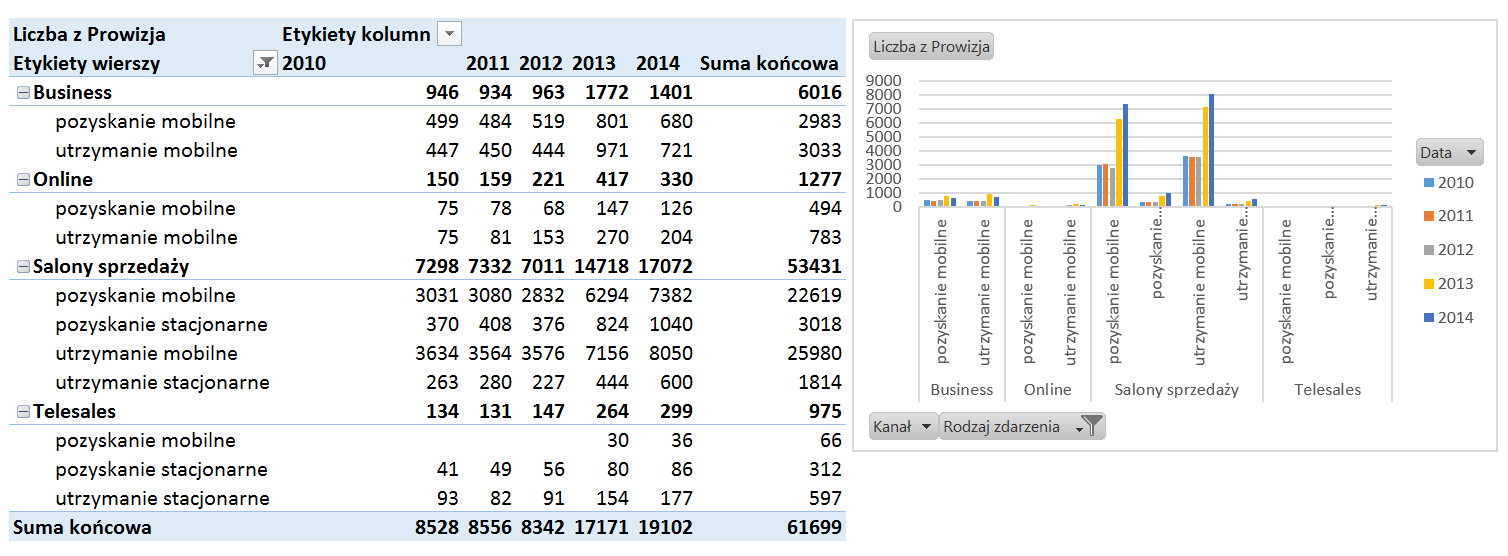Collapse the Telesales row group
This screenshot has width=1508, height=556.
pos(23,412)
